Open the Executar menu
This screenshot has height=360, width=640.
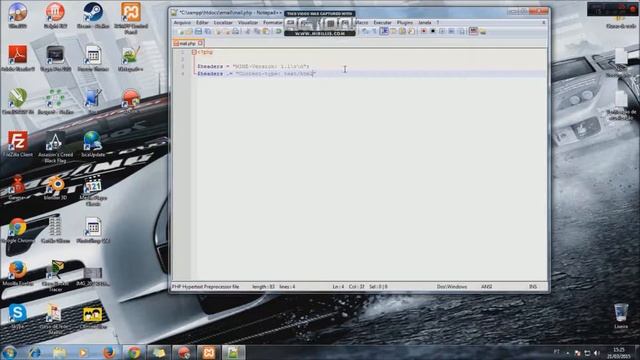pos(382,23)
